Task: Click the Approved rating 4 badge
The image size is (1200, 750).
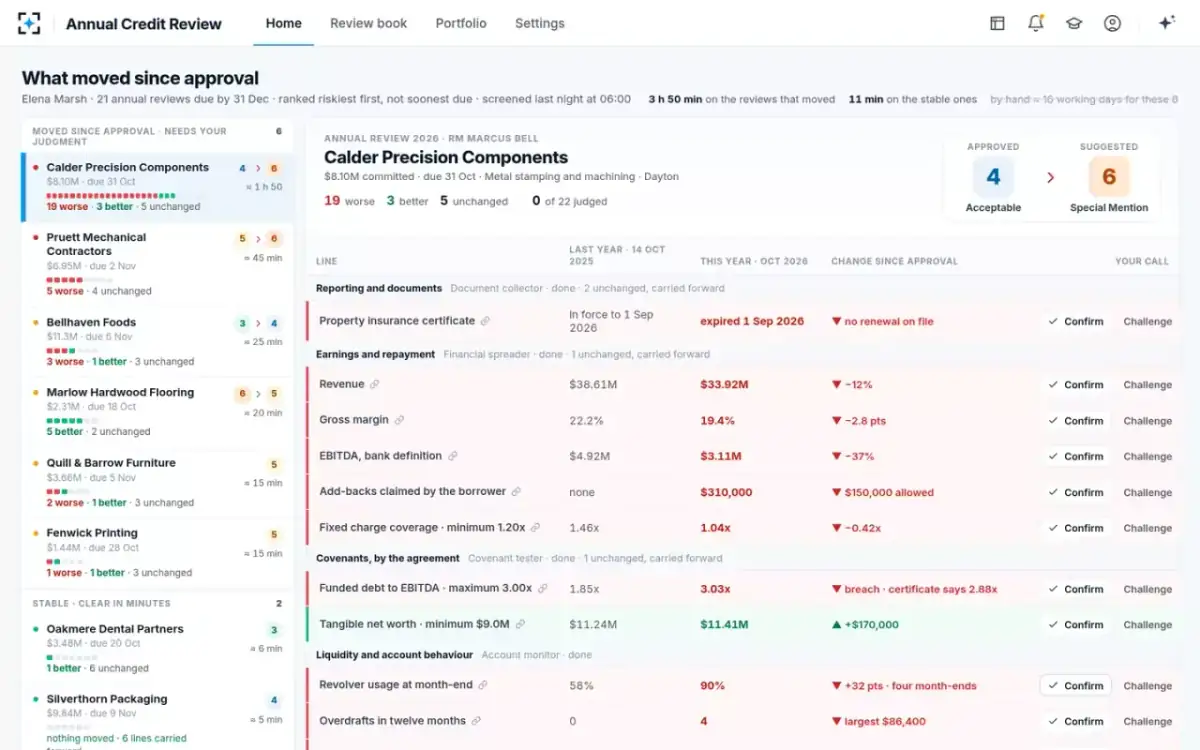Action: (993, 177)
